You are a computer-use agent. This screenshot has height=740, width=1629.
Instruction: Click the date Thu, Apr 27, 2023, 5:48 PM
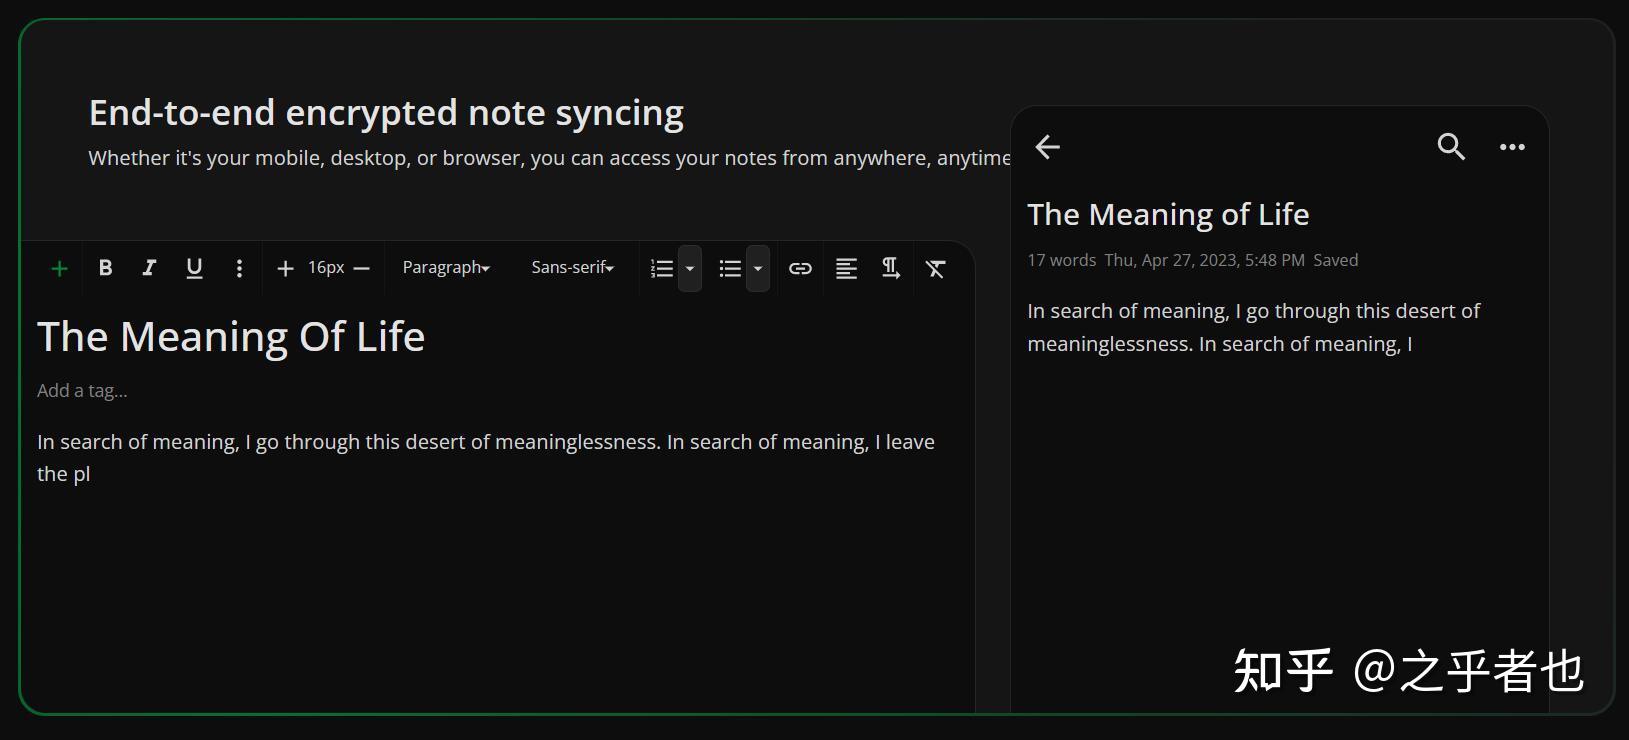(x=1204, y=260)
